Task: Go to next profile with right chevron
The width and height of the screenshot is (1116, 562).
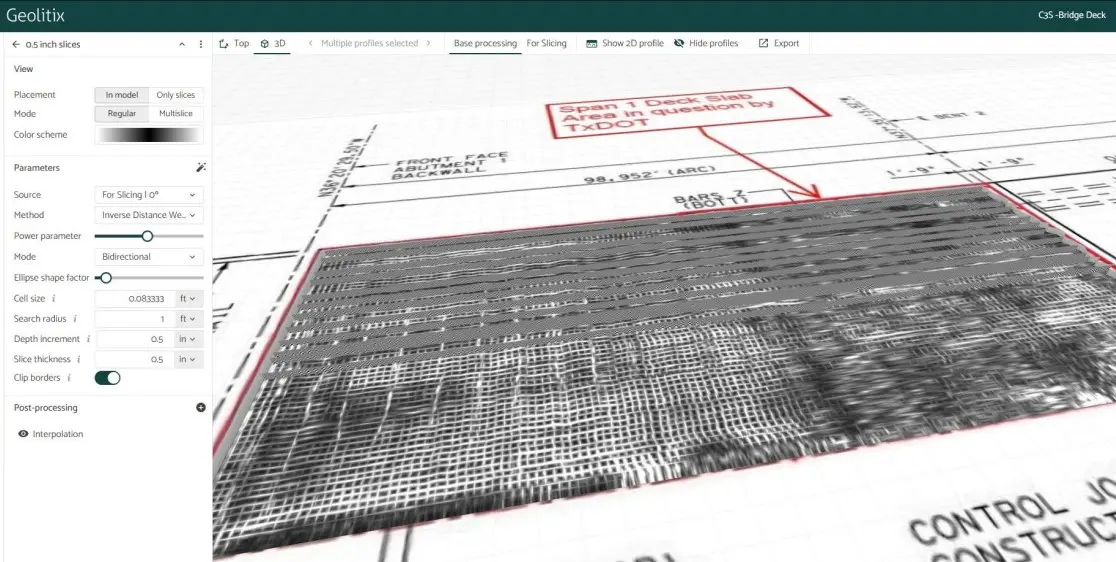Action: (x=428, y=43)
